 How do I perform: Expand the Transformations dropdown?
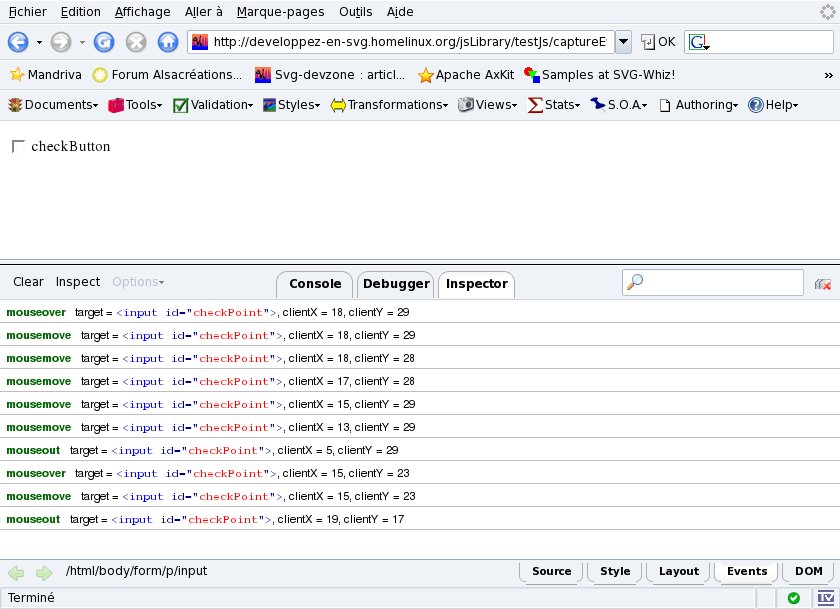click(x=389, y=105)
